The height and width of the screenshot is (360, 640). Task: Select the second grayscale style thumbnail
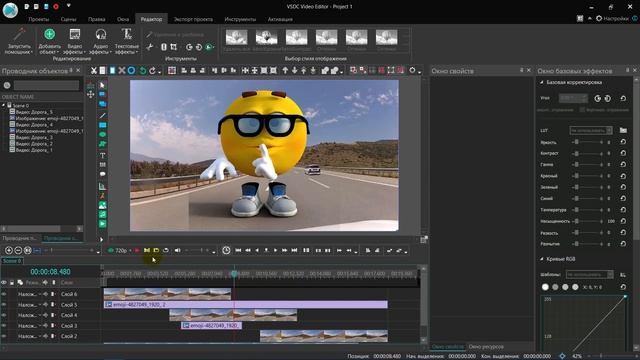pos(267,37)
